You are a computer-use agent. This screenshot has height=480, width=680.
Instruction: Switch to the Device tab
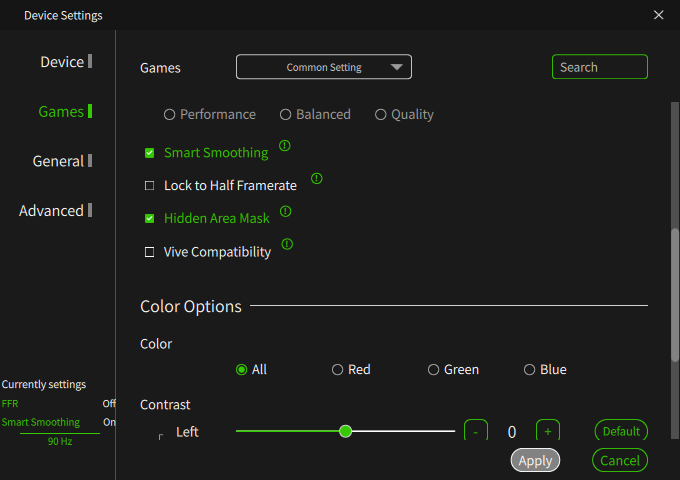click(62, 62)
